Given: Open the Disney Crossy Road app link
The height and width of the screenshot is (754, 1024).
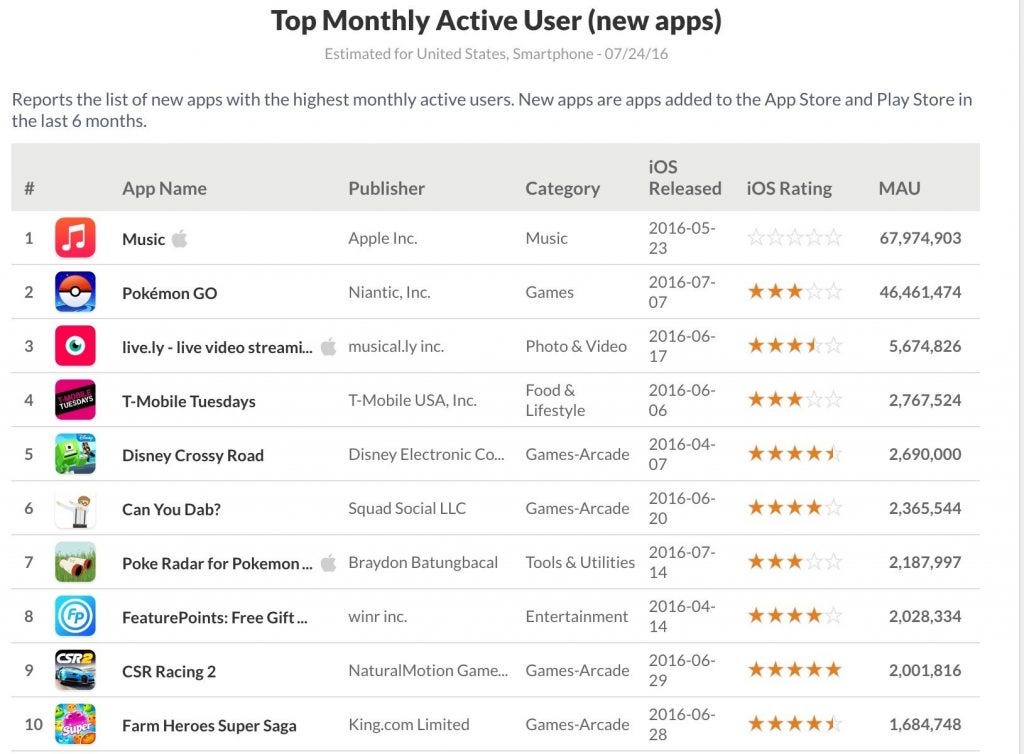Looking at the screenshot, I should 193,456.
